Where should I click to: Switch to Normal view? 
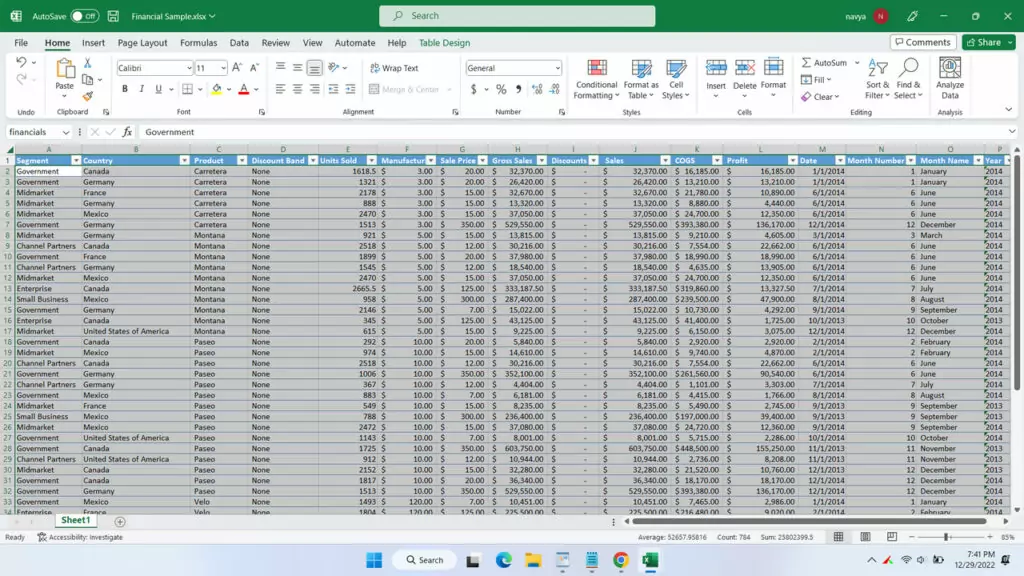839,537
